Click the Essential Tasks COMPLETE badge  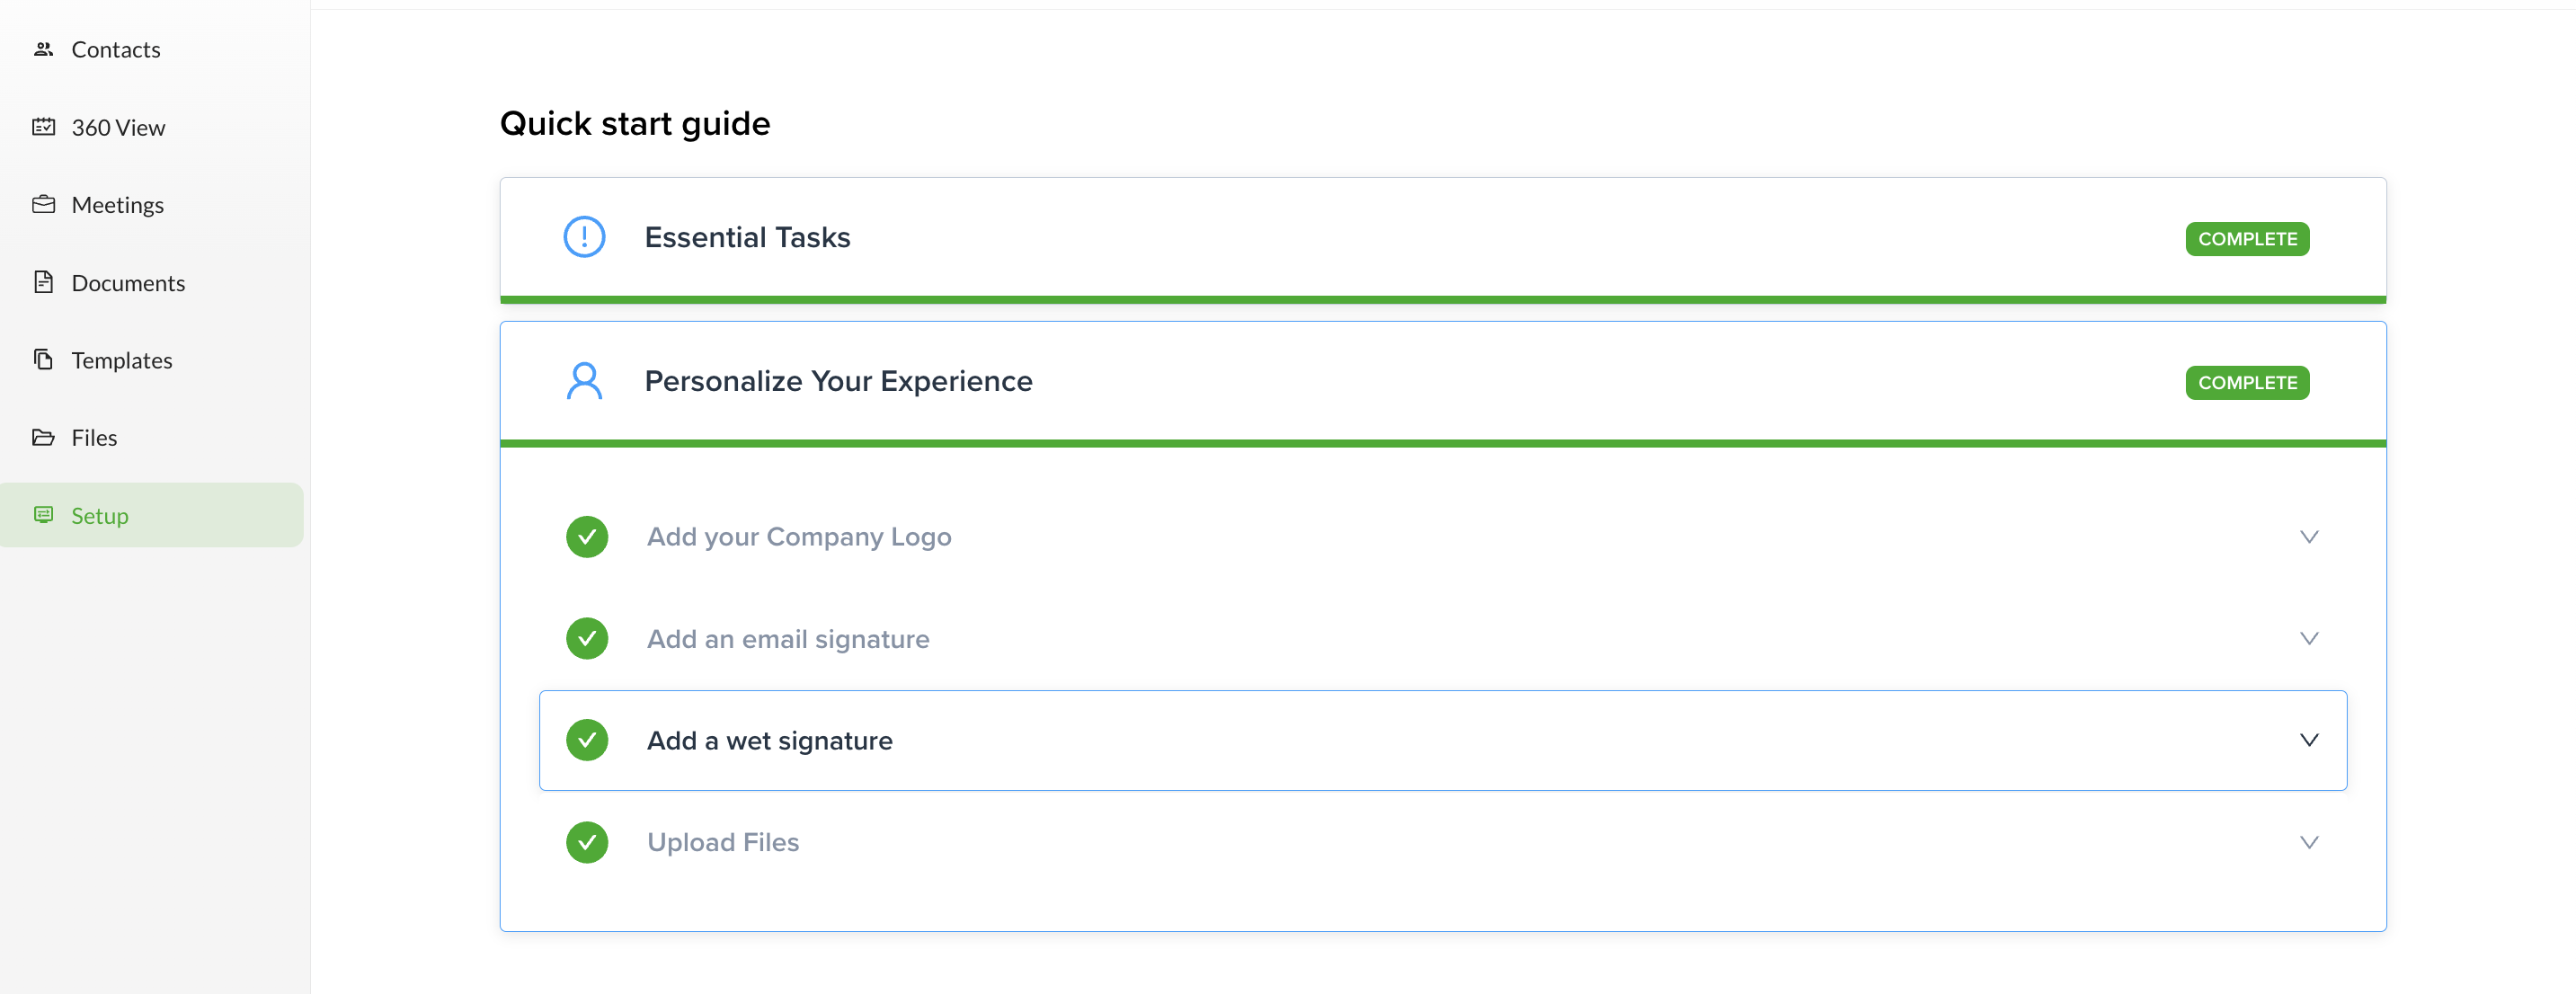coord(2246,239)
